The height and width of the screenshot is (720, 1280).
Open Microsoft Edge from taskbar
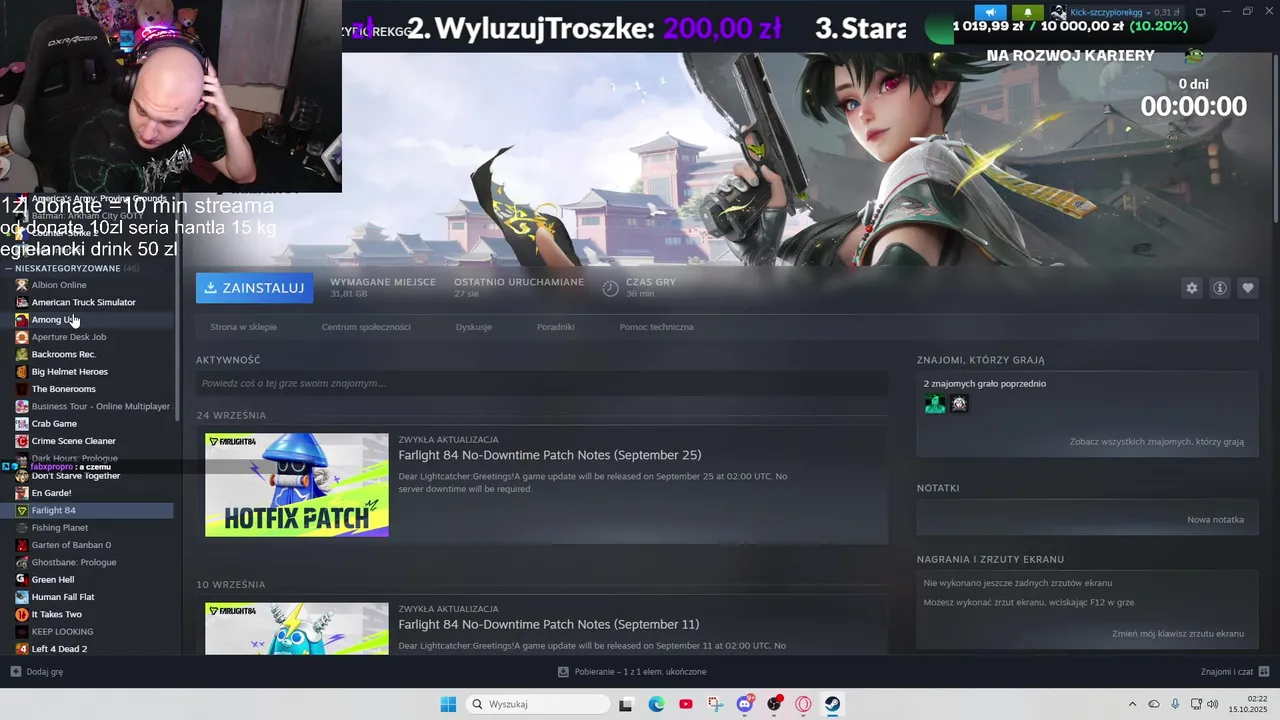tap(656, 704)
